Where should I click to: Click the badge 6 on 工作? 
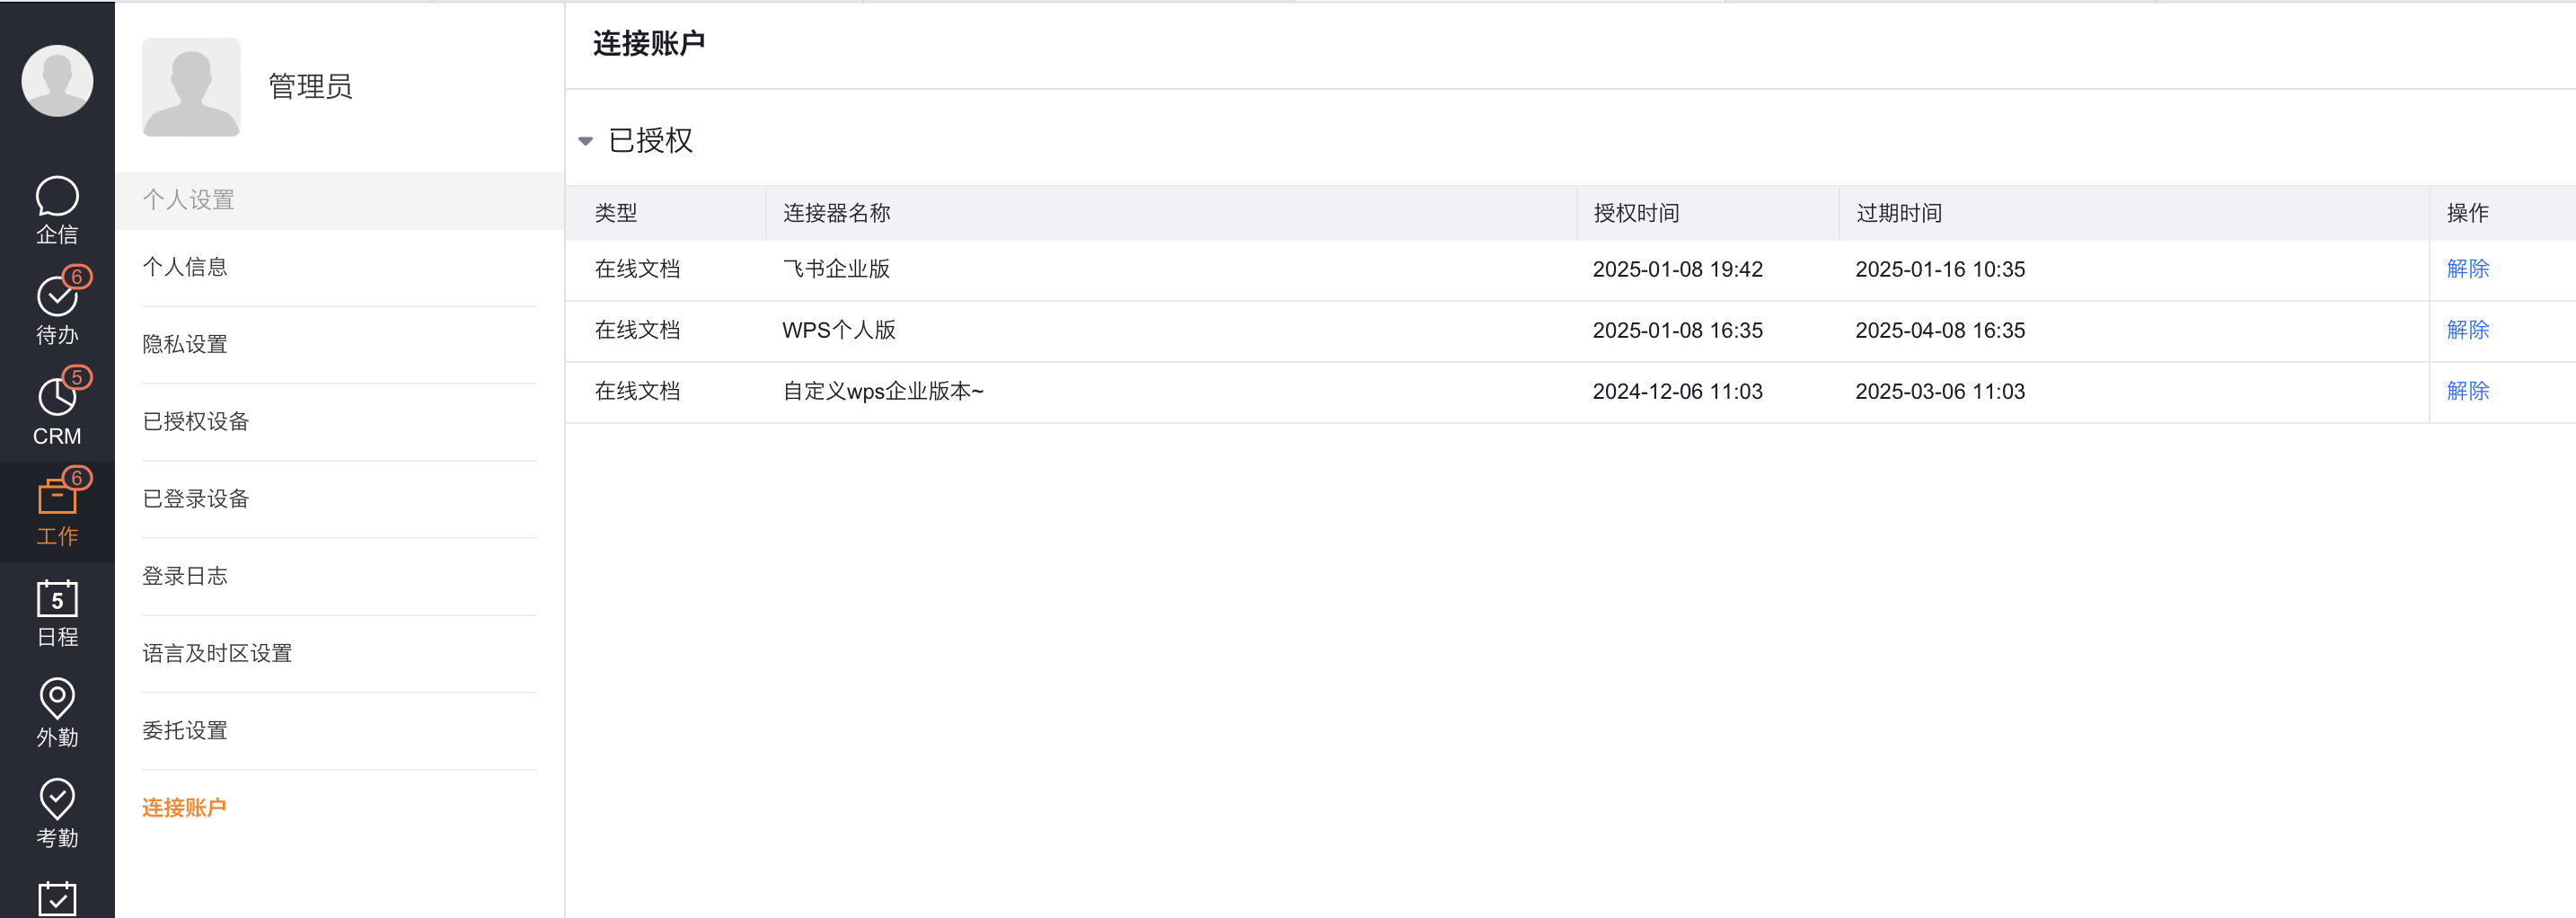click(77, 478)
